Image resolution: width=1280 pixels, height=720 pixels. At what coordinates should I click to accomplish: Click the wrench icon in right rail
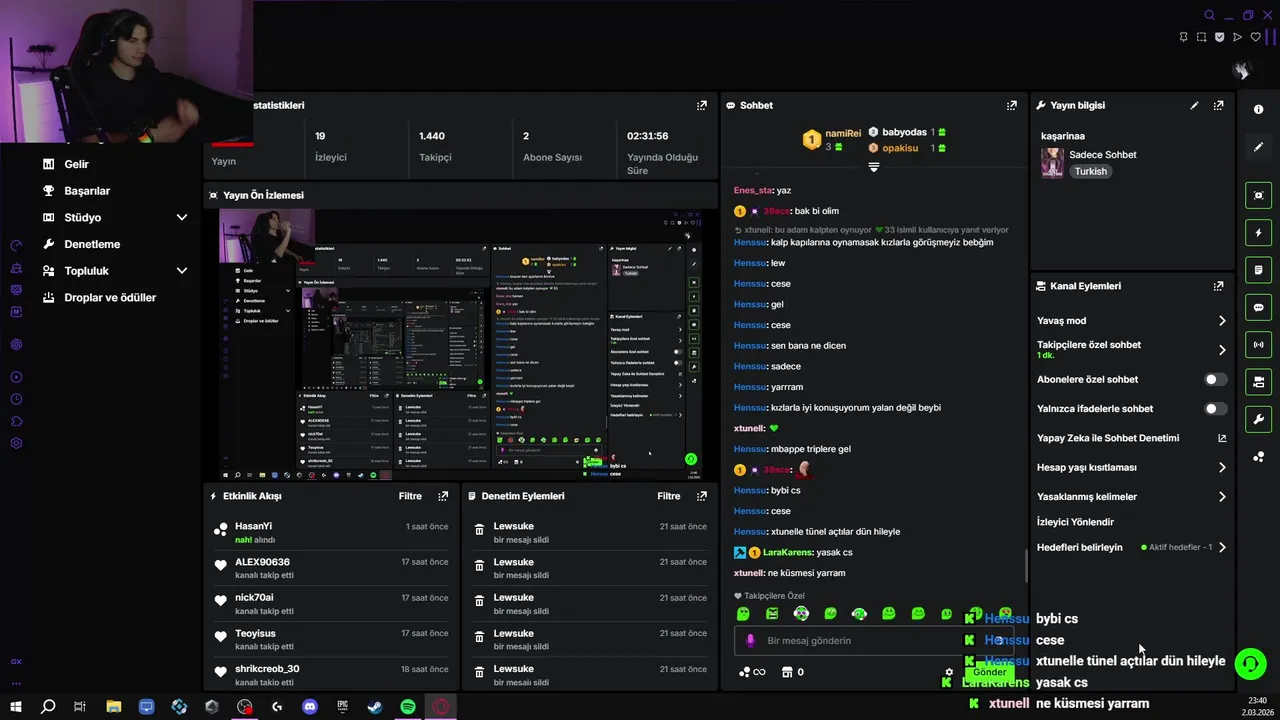point(1258,419)
